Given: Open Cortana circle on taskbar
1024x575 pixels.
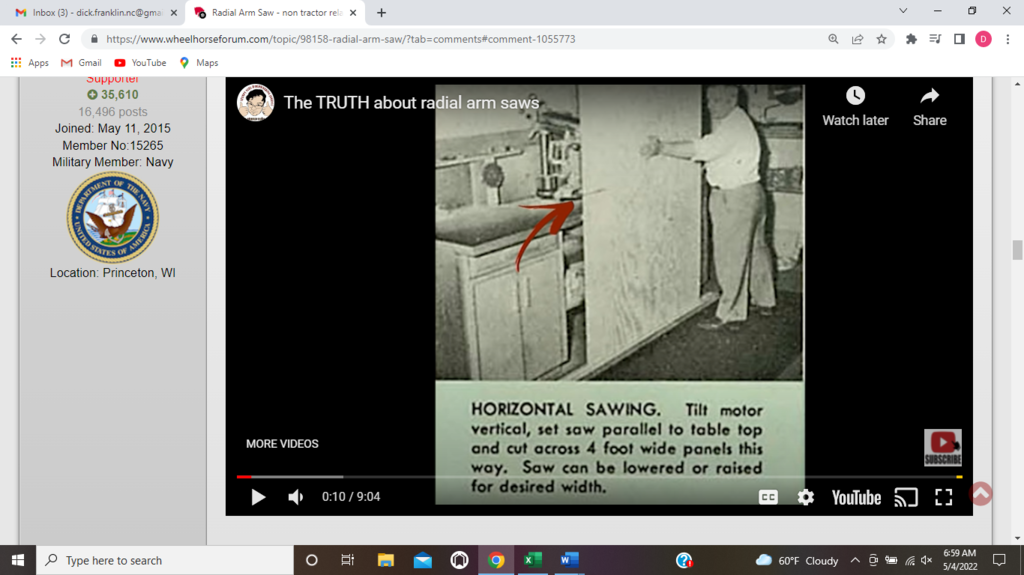Looking at the screenshot, I should tap(312, 560).
